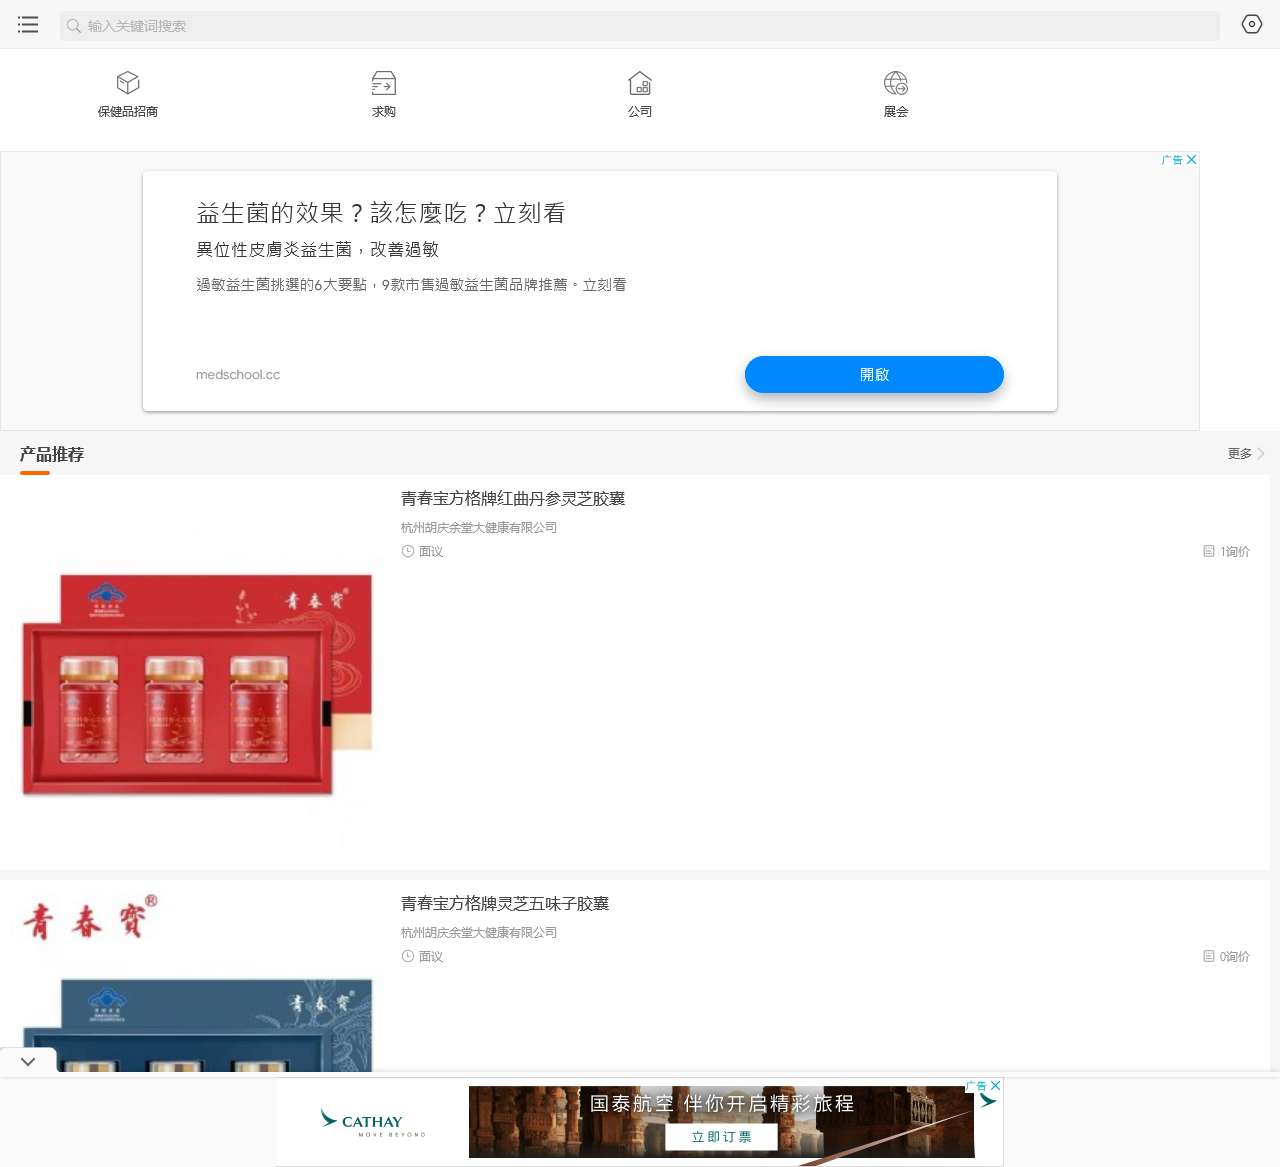Click 立即订票 in Cathay banner
Screen dimensions: 1280x1167
[721, 1137]
